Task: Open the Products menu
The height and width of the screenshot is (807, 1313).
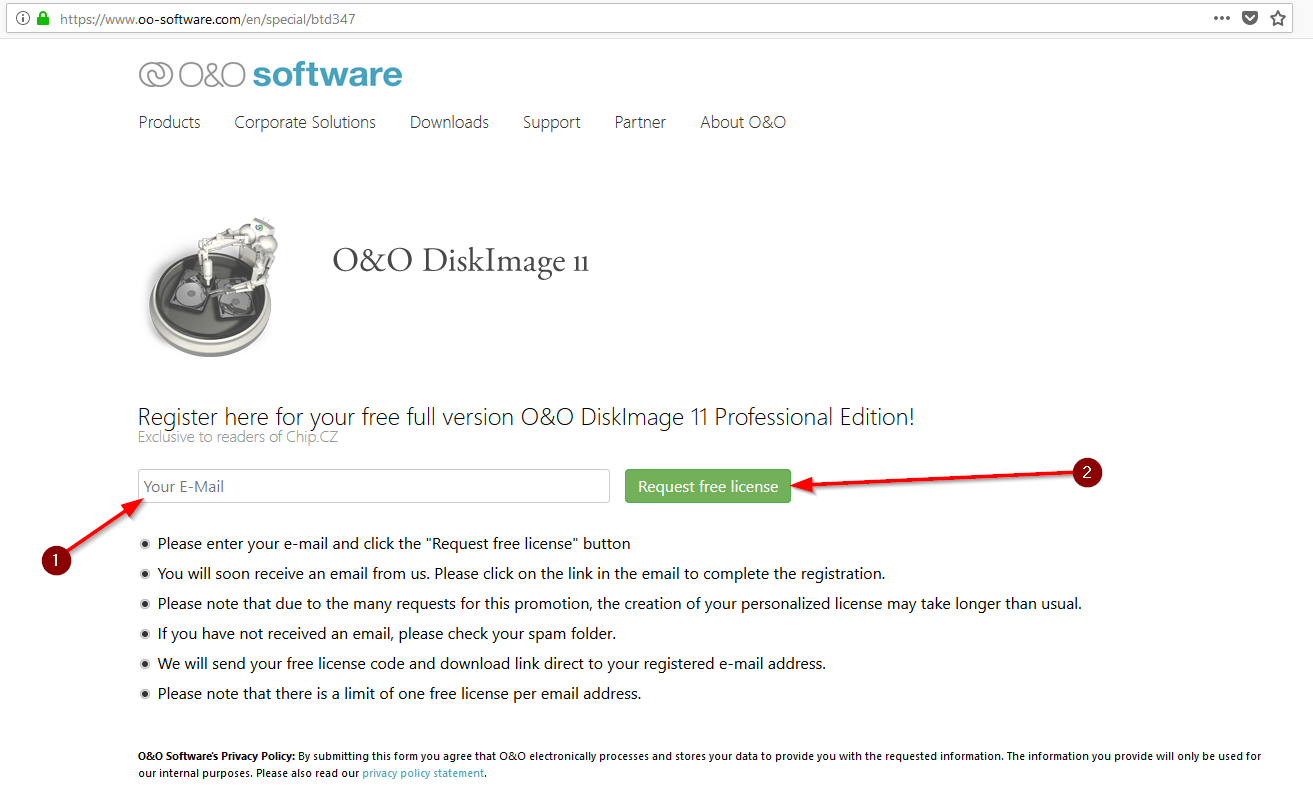Action: [x=169, y=122]
